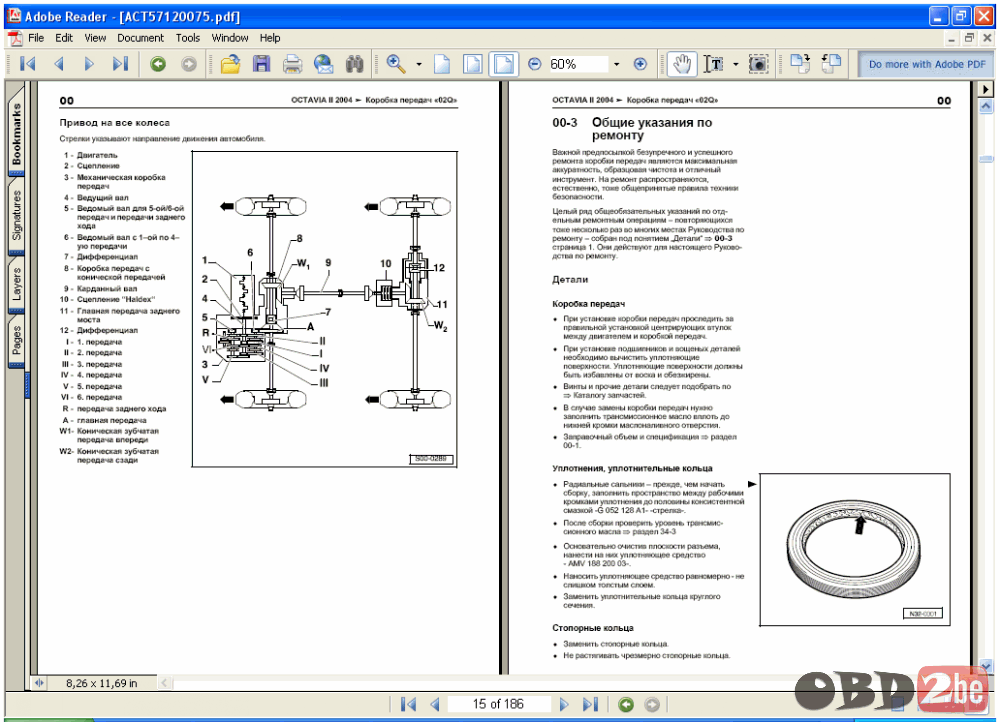Click the vertical scrollbar thumb

(x=986, y=159)
